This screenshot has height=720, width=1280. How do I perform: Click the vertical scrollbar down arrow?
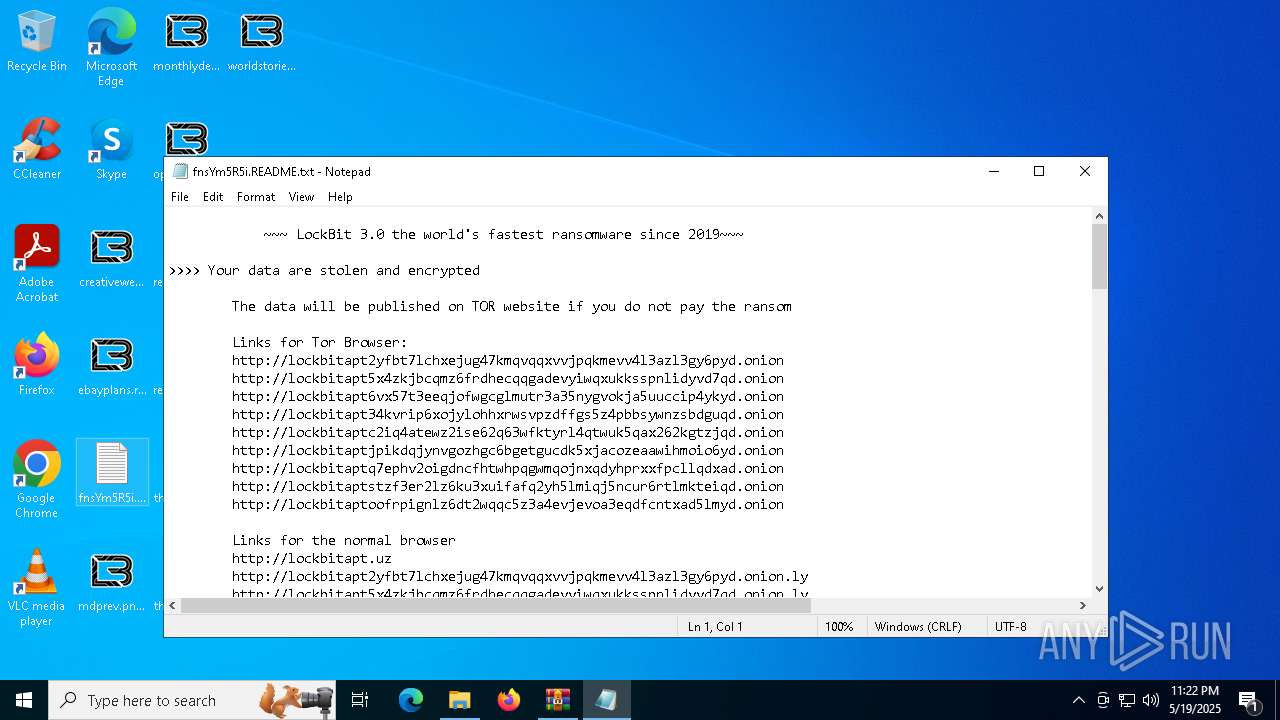tap(1099, 589)
